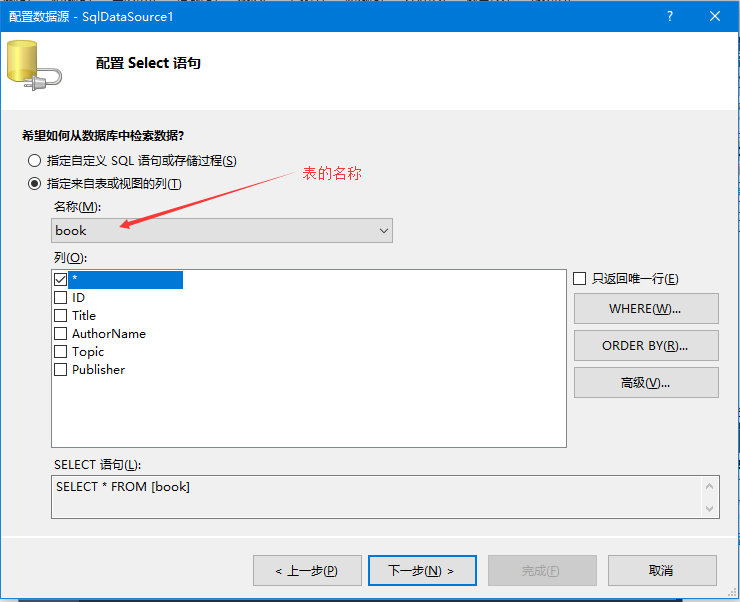Enable the AuthorName column checkbox
Image resolution: width=740 pixels, height=602 pixels.
(x=61, y=334)
